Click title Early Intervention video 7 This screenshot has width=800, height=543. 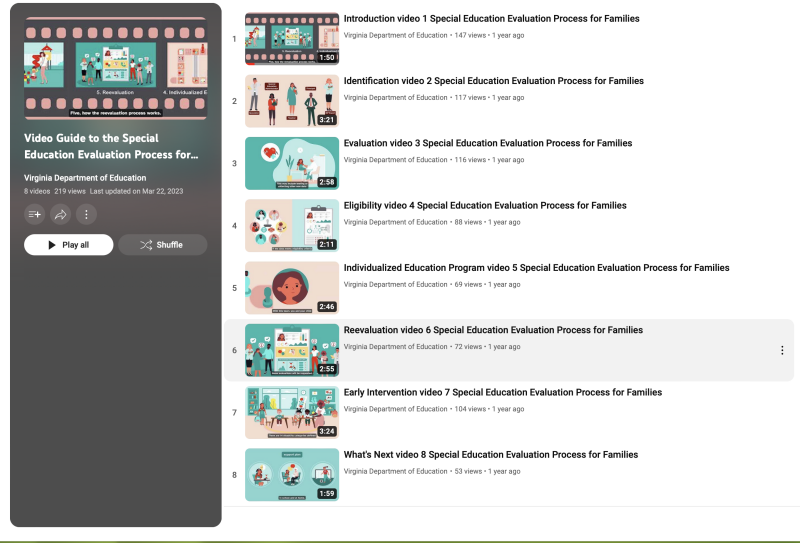click(x=503, y=392)
